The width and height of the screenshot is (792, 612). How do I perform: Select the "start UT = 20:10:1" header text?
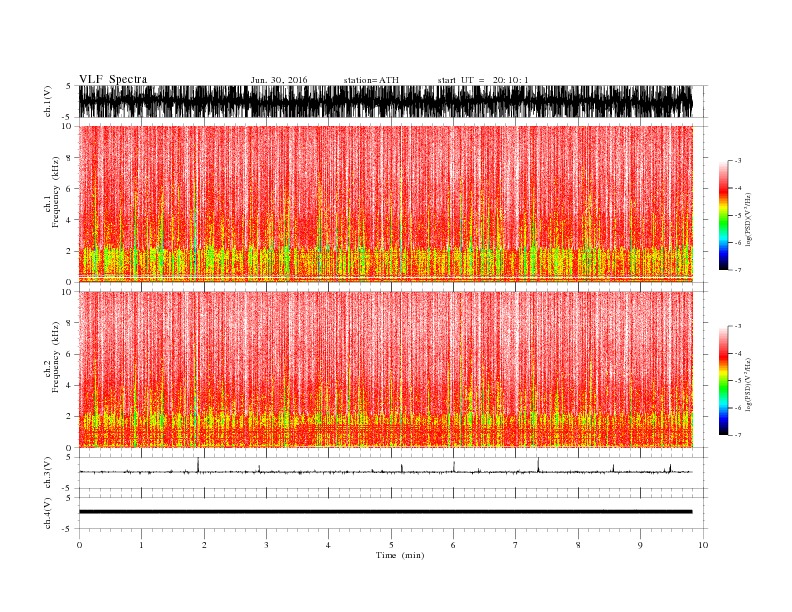click(x=483, y=80)
